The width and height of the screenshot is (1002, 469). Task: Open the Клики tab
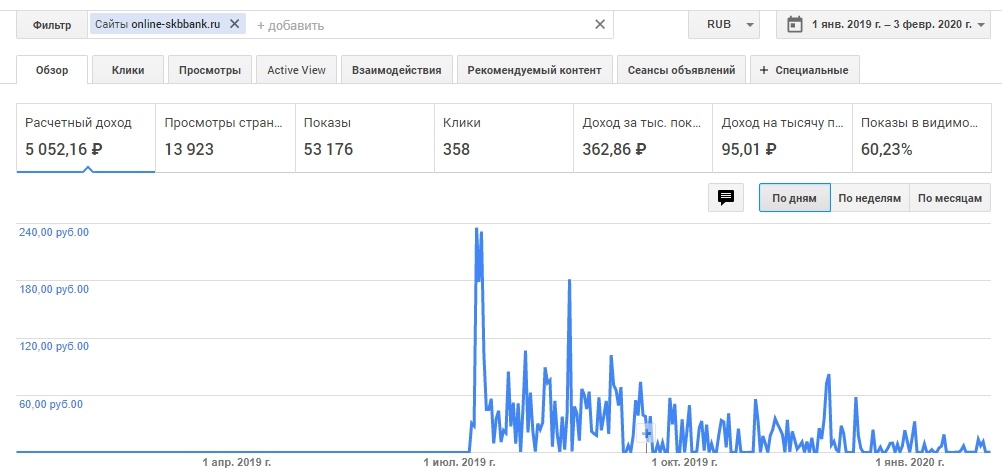(128, 70)
